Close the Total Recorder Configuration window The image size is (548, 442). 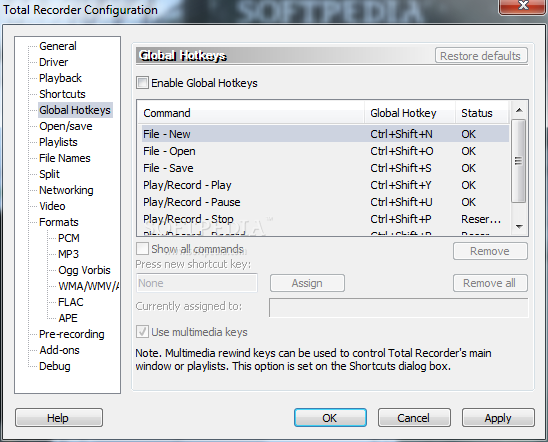[x=523, y=6]
